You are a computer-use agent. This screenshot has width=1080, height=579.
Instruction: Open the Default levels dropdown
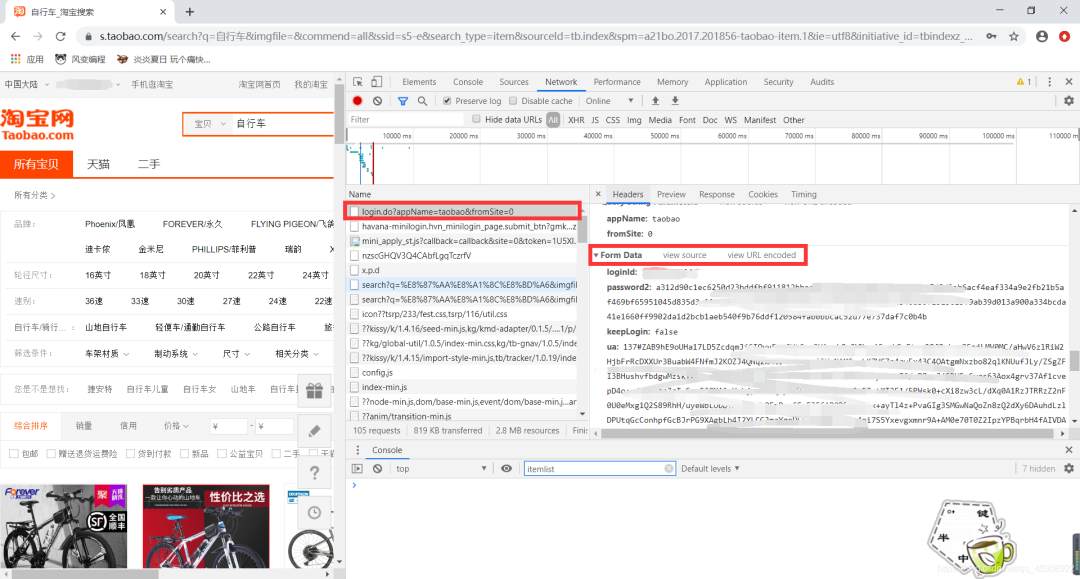coord(710,469)
